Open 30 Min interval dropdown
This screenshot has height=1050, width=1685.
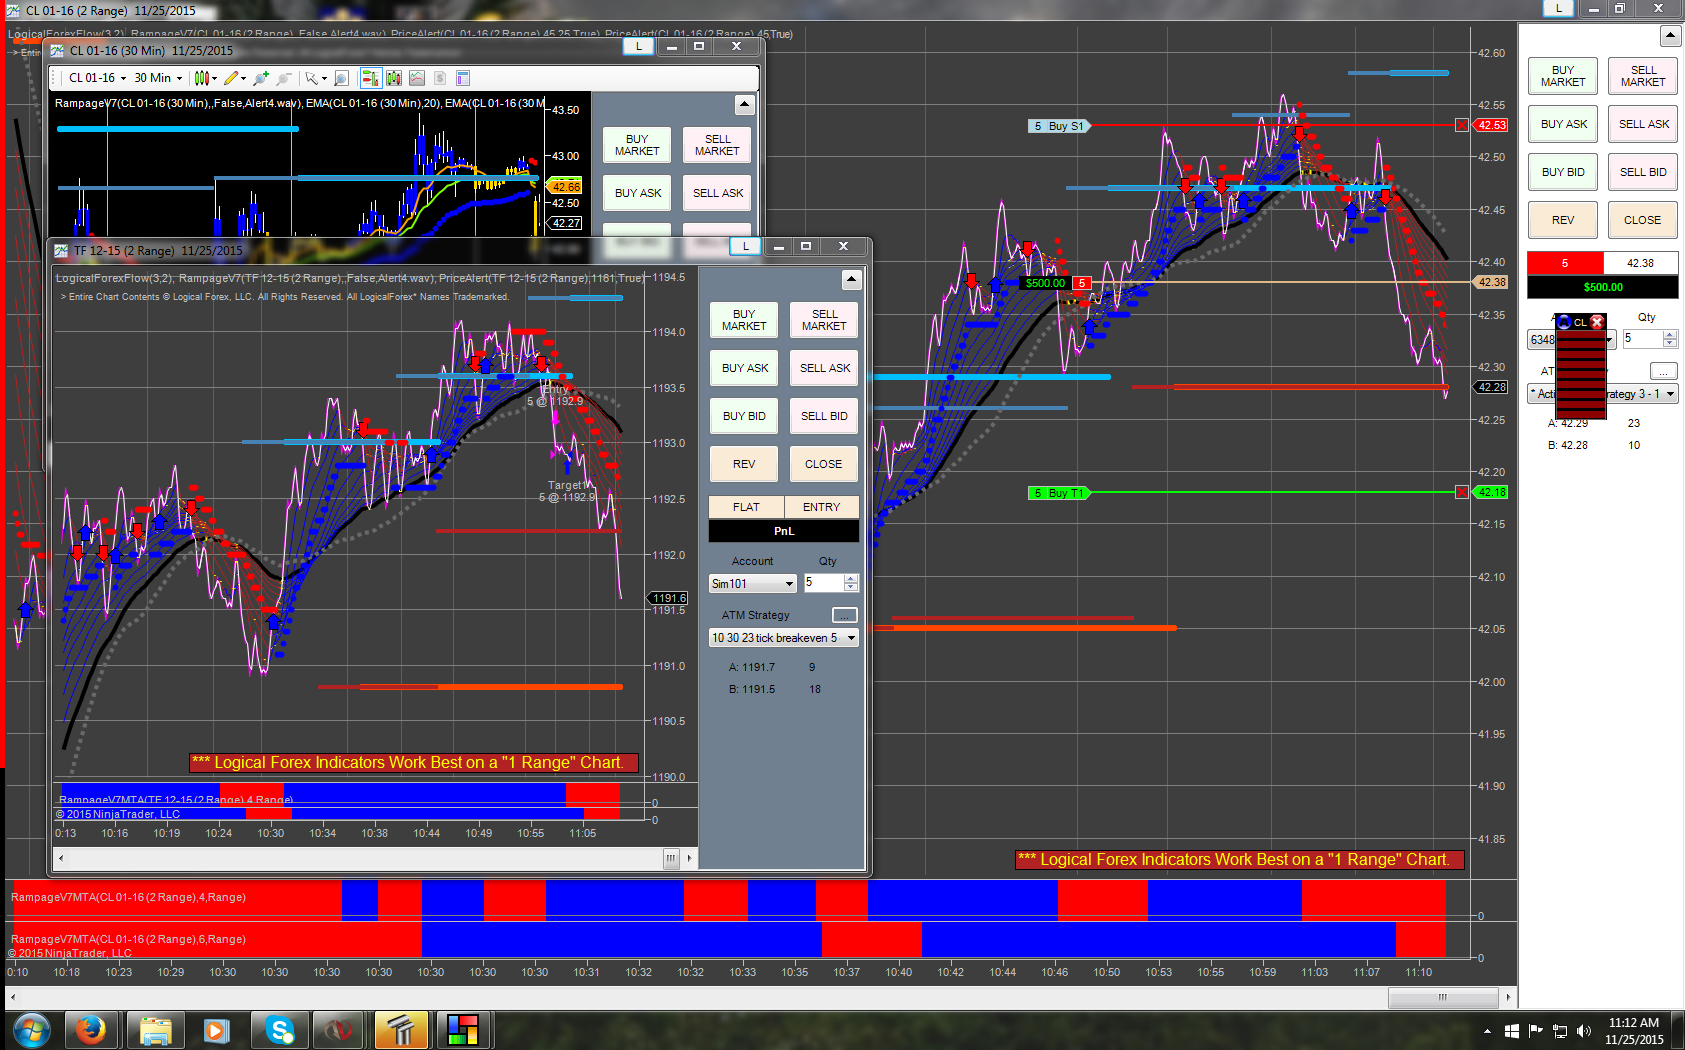[x=158, y=78]
